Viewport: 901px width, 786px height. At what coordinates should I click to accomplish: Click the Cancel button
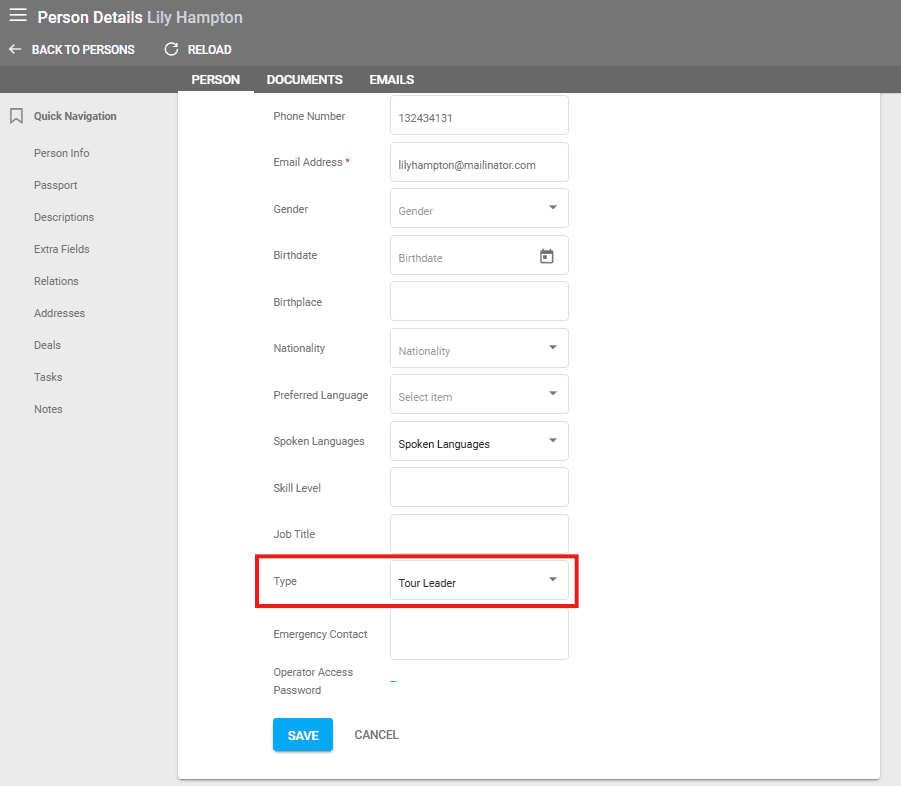pyautogui.click(x=376, y=735)
